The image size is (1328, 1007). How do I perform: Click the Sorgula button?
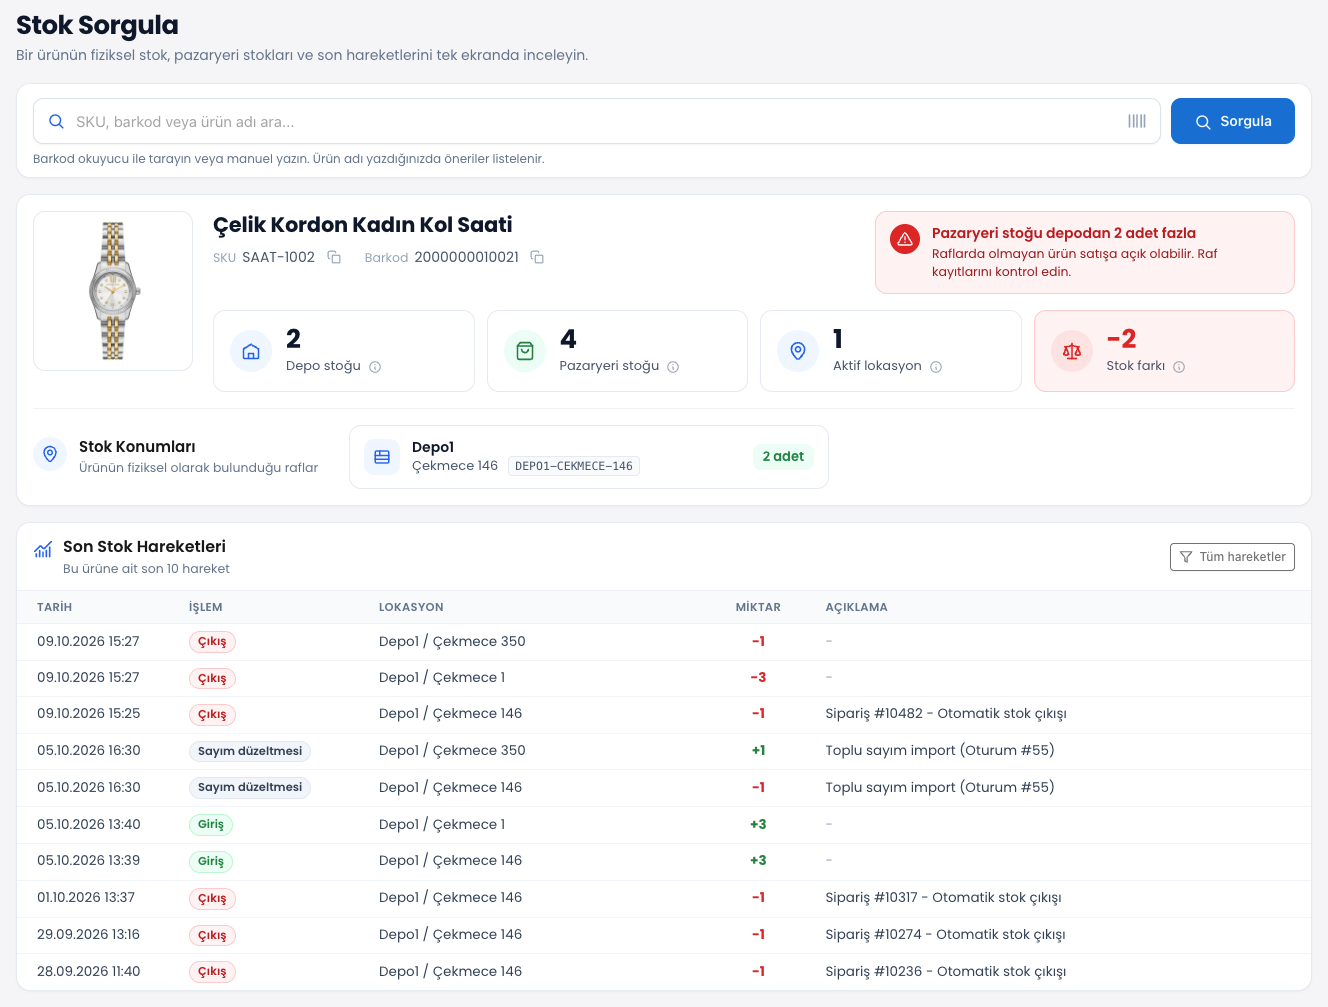click(1233, 121)
